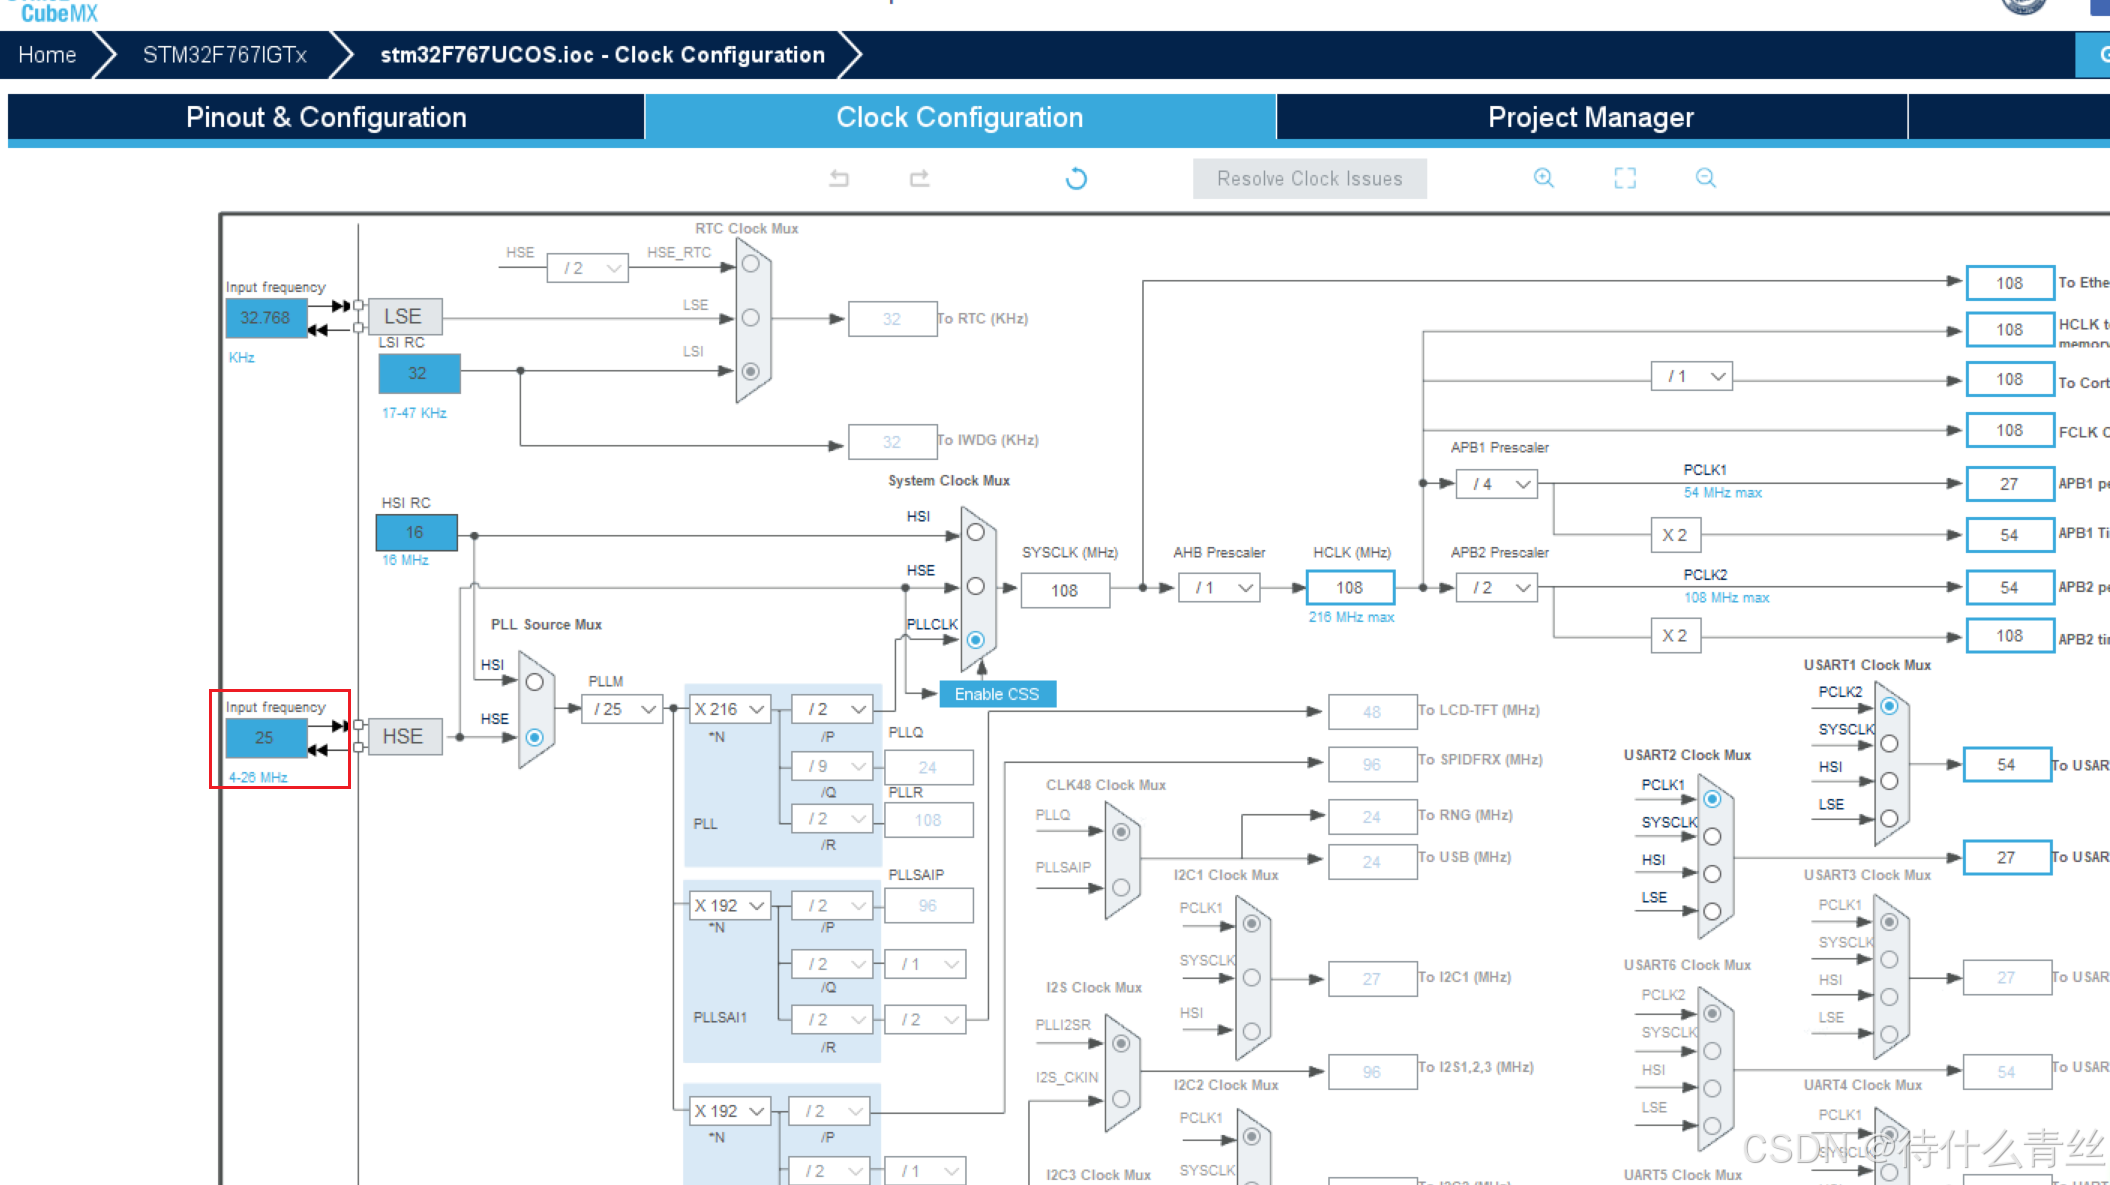Select PCLK2 in USART1 Clock Mux
2110x1185 pixels.
click(1889, 706)
